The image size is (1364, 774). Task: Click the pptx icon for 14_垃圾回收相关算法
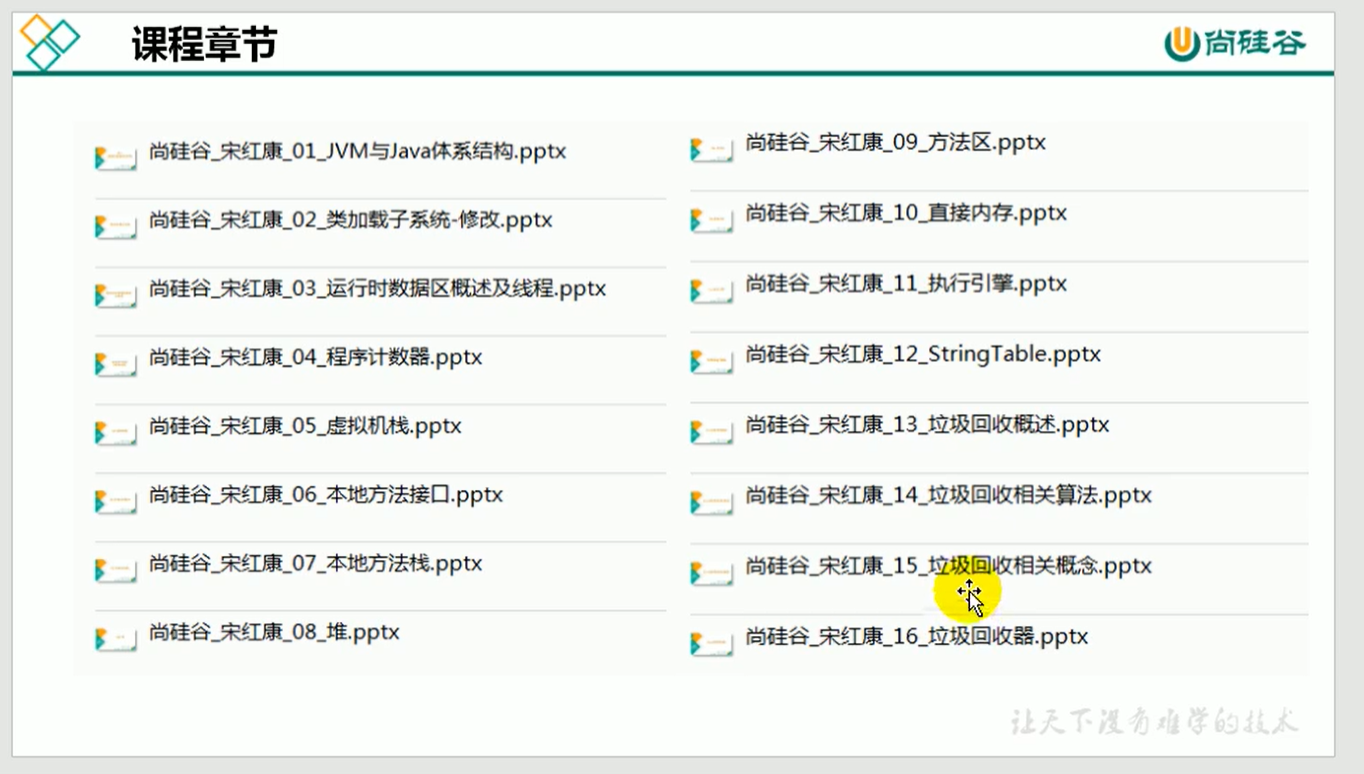712,502
